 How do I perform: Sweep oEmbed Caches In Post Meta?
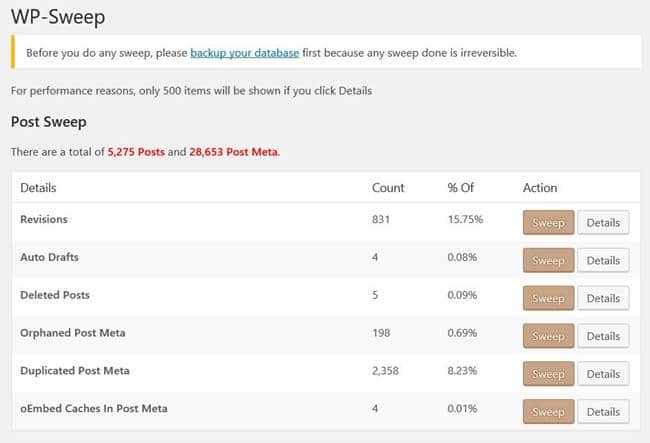(x=548, y=412)
